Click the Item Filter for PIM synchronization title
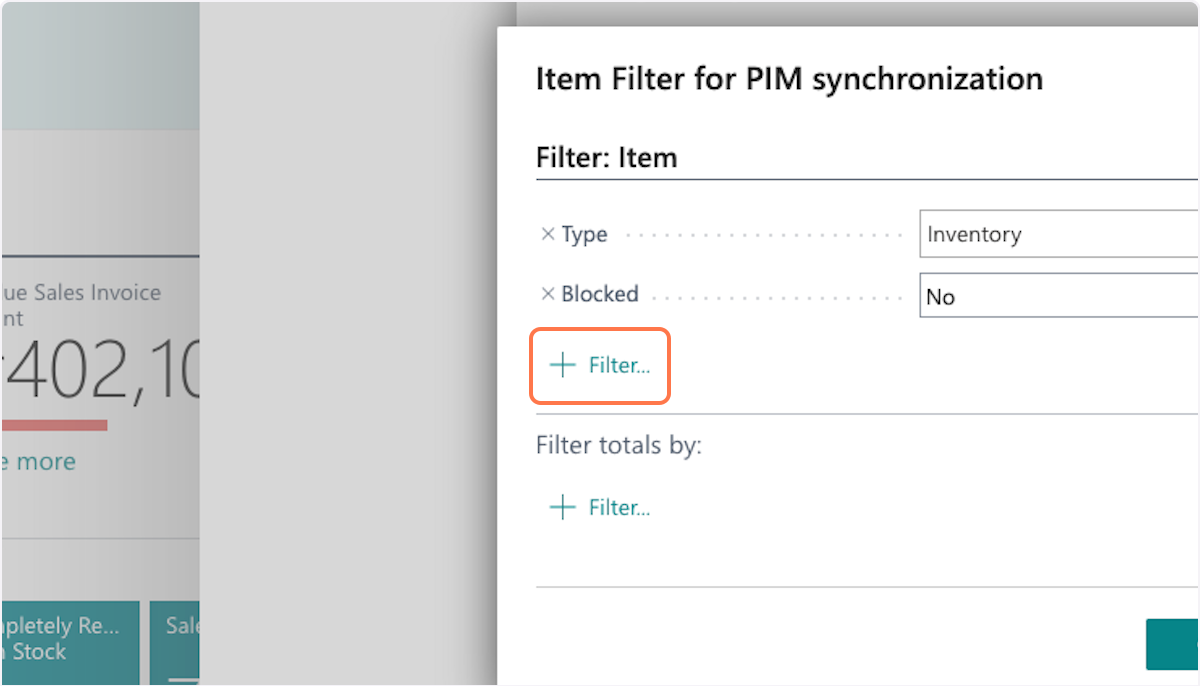The image size is (1200, 686). pos(789,79)
